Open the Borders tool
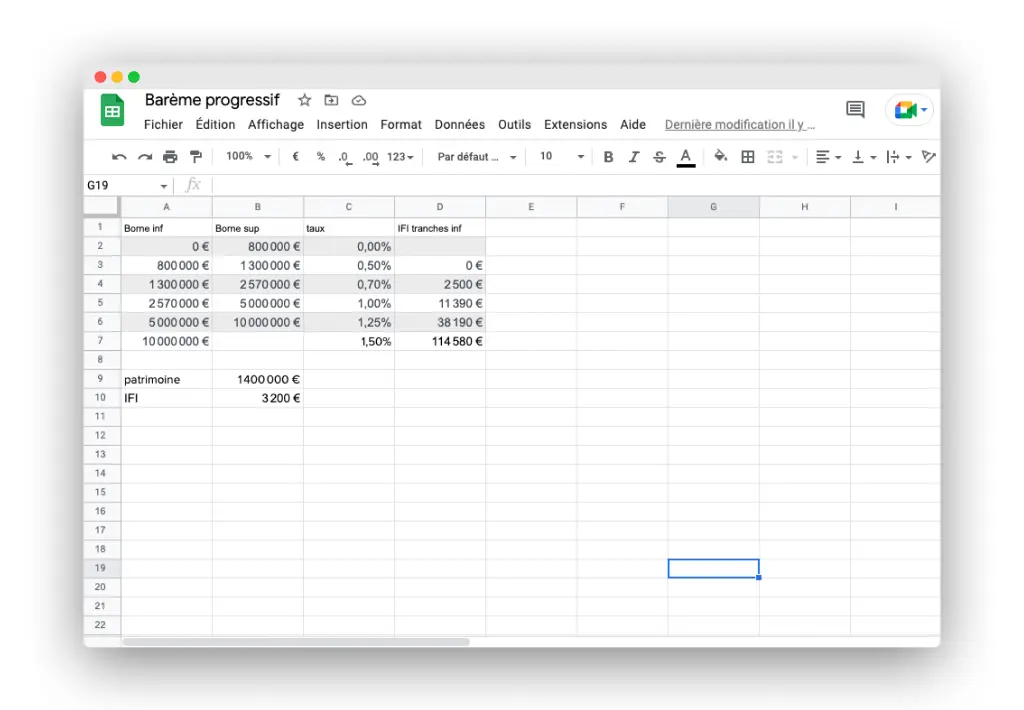Image resolution: width=1024 pixels, height=710 pixels. click(x=748, y=157)
